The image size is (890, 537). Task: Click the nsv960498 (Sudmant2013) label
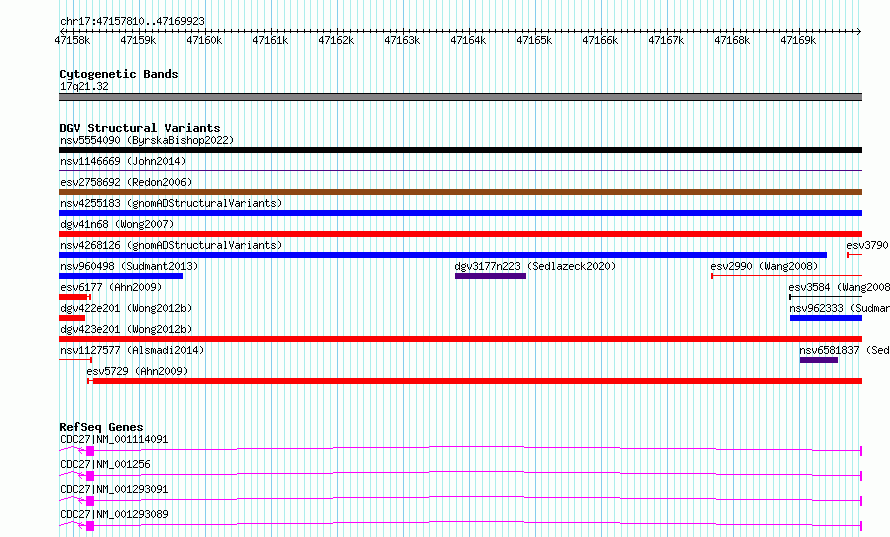pyautogui.click(x=129, y=266)
